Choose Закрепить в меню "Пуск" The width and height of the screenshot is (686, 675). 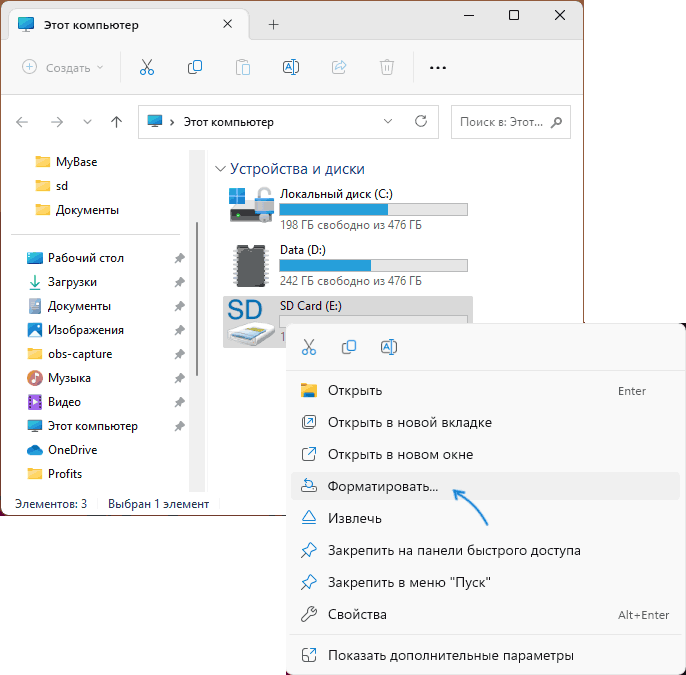tap(485, 582)
